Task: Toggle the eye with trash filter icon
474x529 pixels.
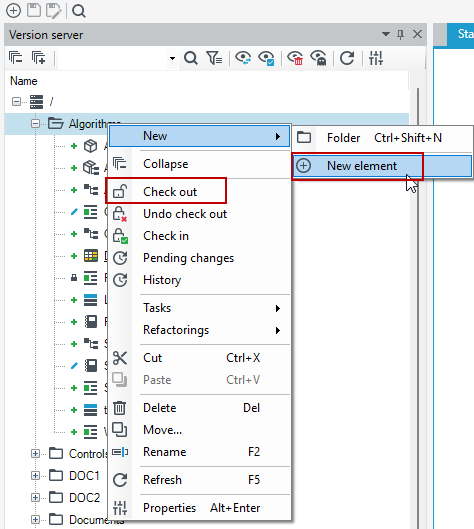Action: coord(295,58)
